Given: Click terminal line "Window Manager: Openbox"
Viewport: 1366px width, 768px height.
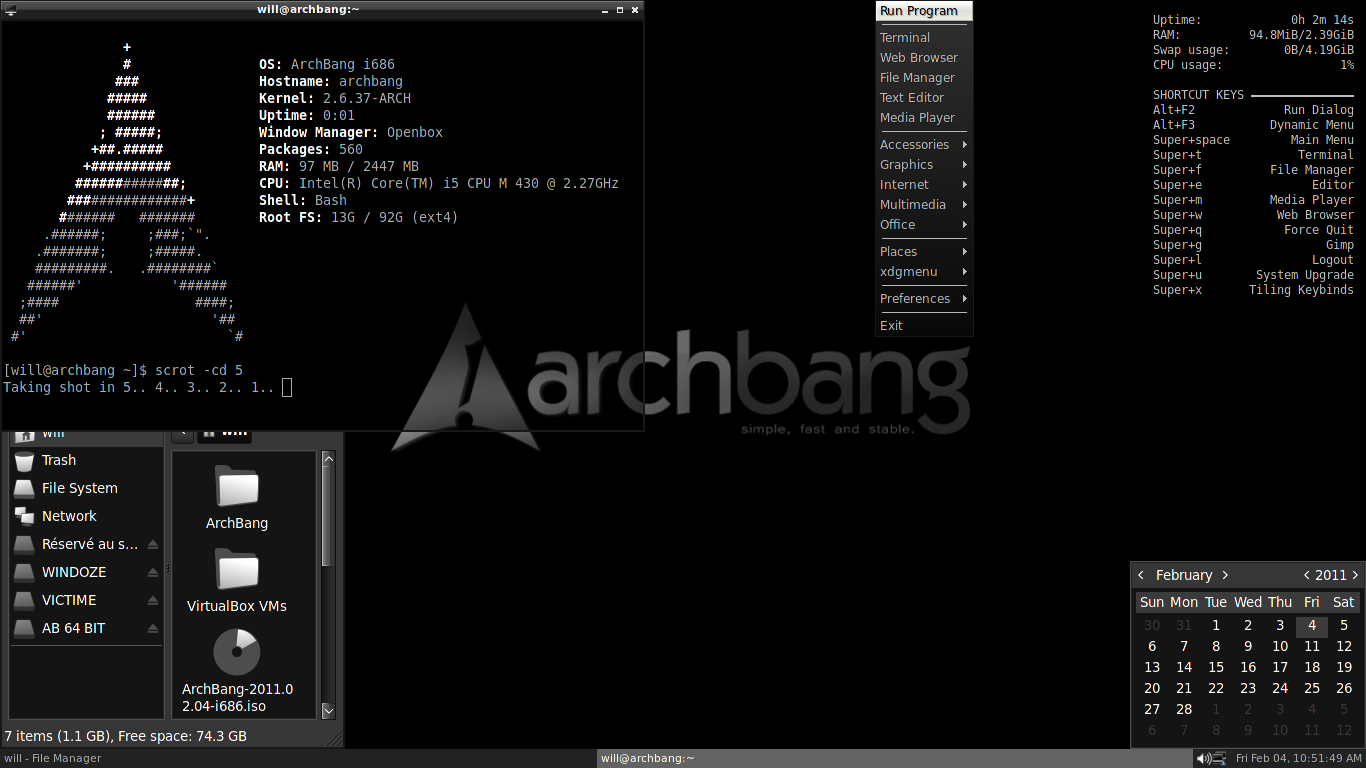Looking at the screenshot, I should point(351,132).
